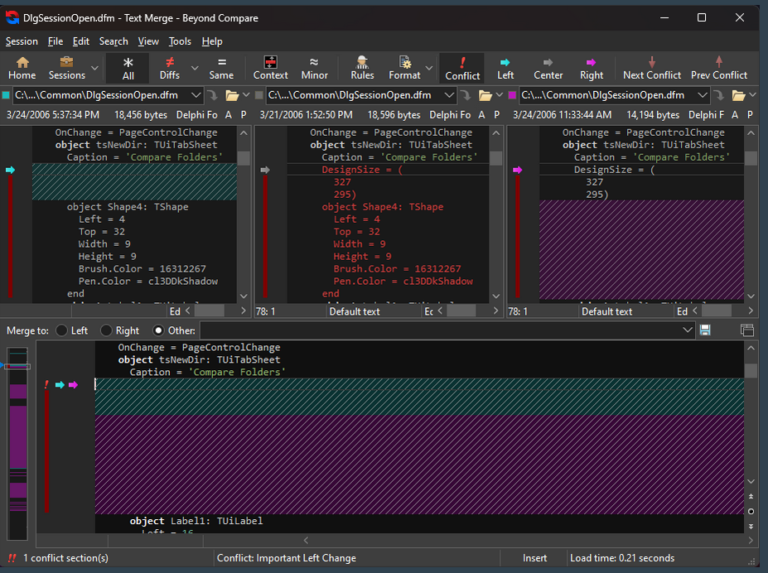Screen dimensions: 768x573
Task: Click the Minor differences button
Action: click(314, 68)
